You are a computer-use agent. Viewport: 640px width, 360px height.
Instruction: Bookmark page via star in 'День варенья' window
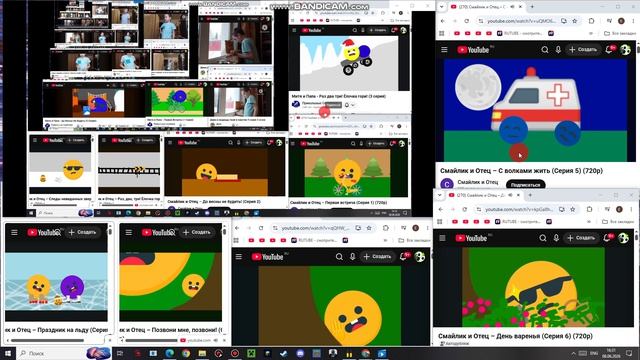(573, 209)
